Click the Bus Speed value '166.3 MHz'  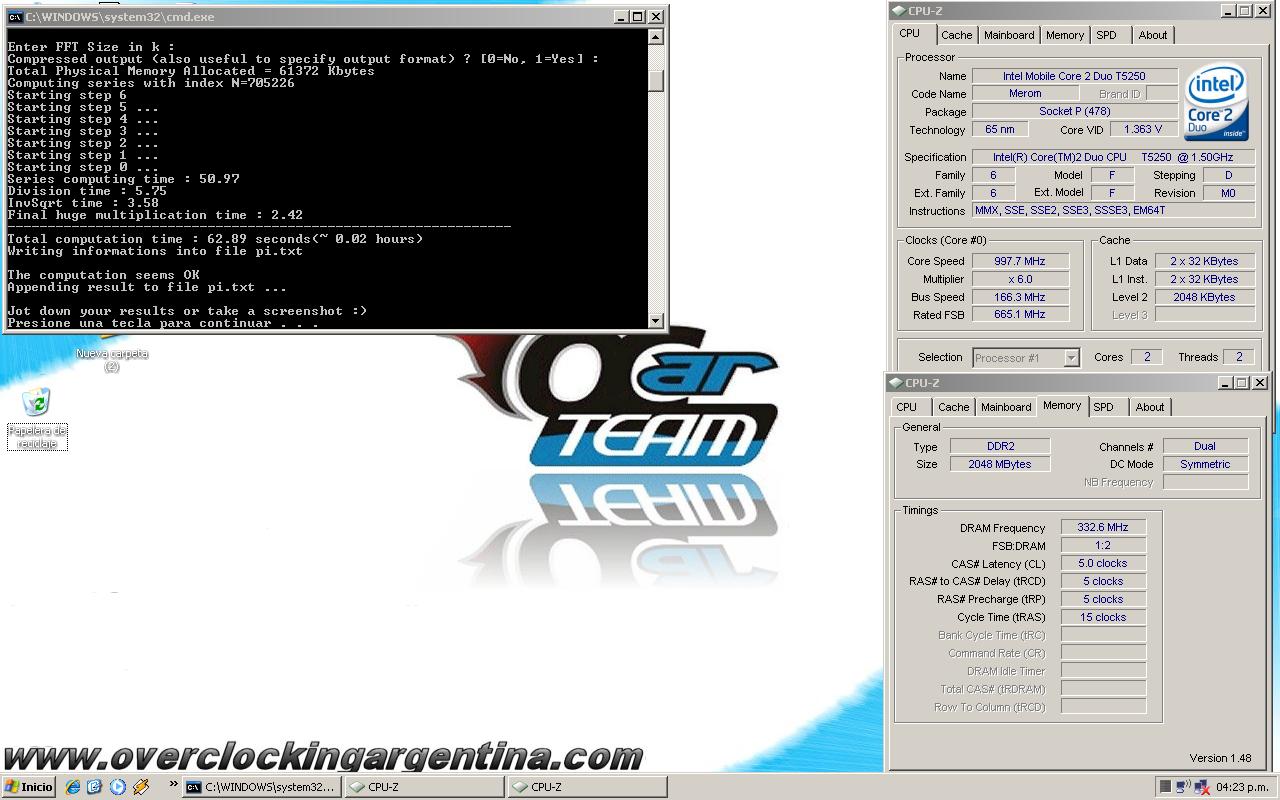(x=1020, y=297)
